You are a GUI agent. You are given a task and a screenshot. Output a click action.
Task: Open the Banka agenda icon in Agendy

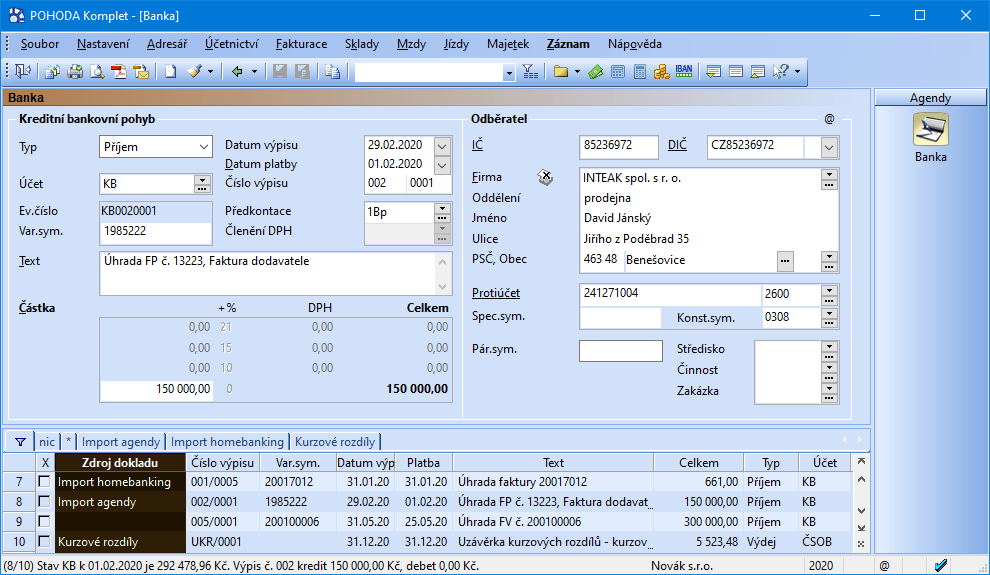click(931, 129)
